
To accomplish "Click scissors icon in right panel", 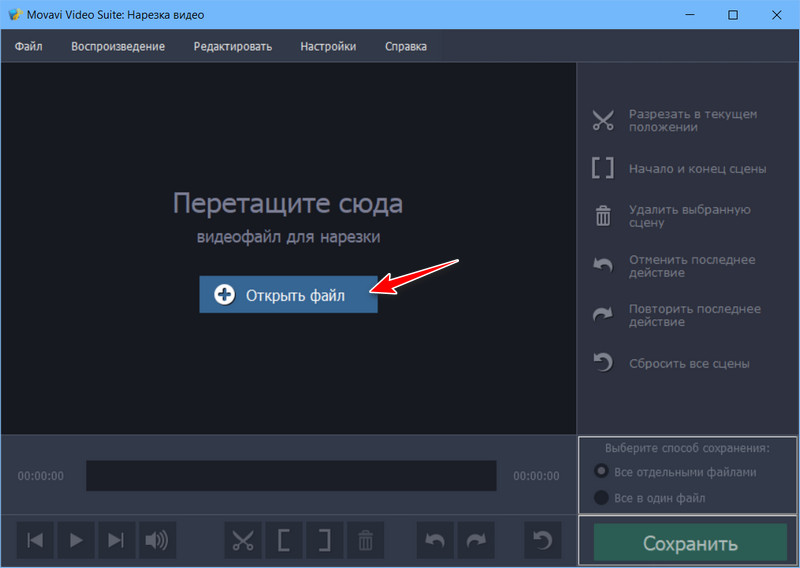I will point(603,120).
